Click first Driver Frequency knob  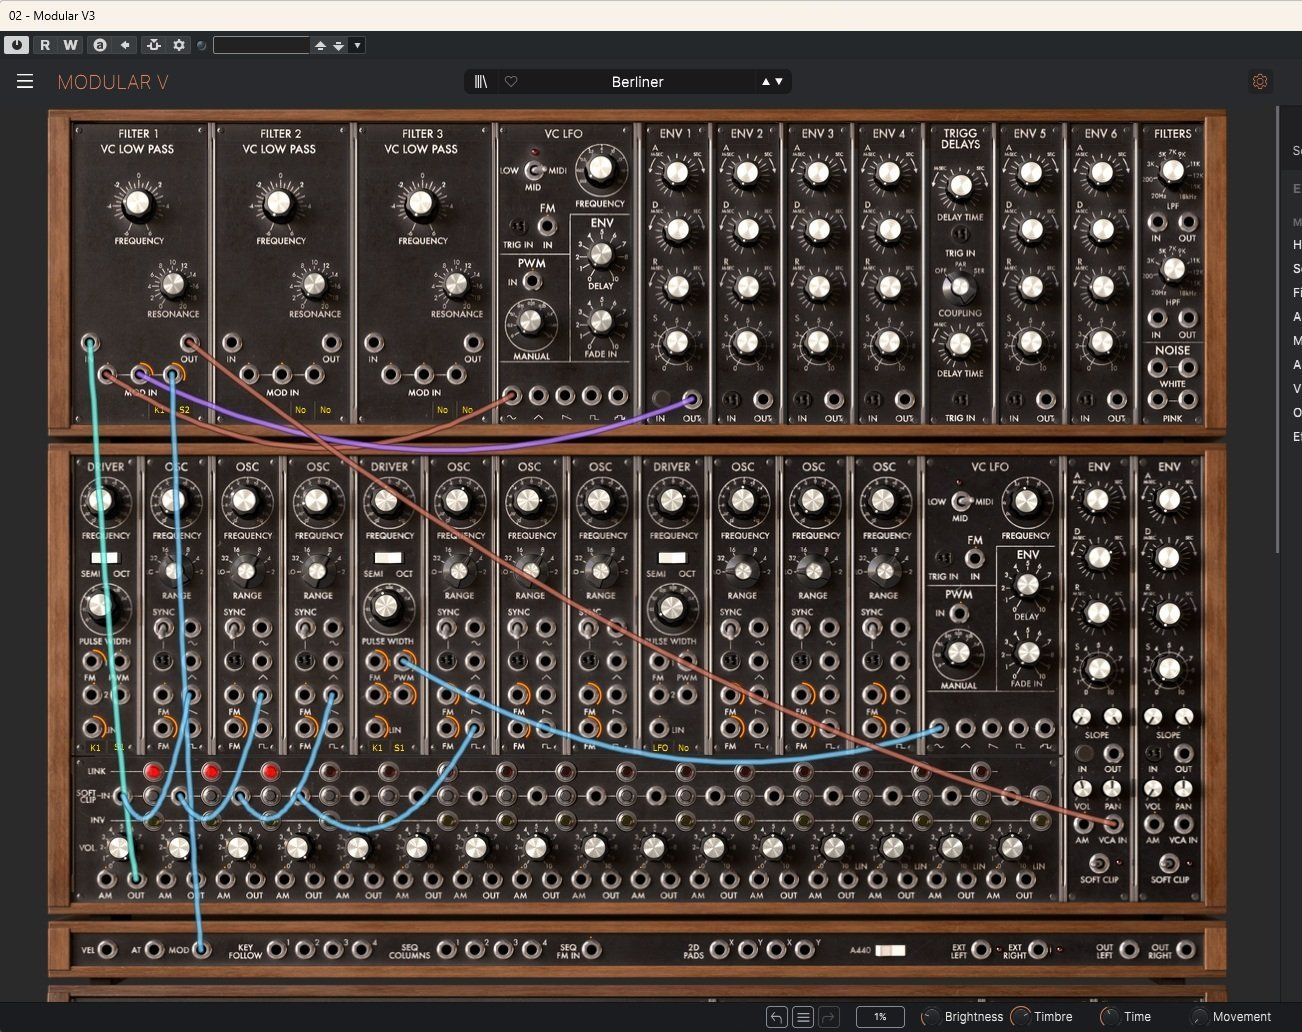(99, 501)
